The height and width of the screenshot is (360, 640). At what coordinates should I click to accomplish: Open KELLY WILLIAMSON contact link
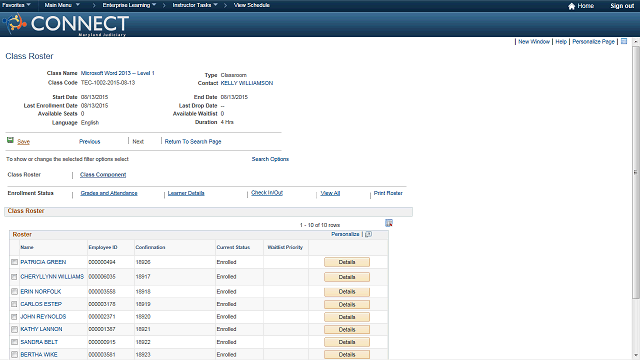coord(247,83)
